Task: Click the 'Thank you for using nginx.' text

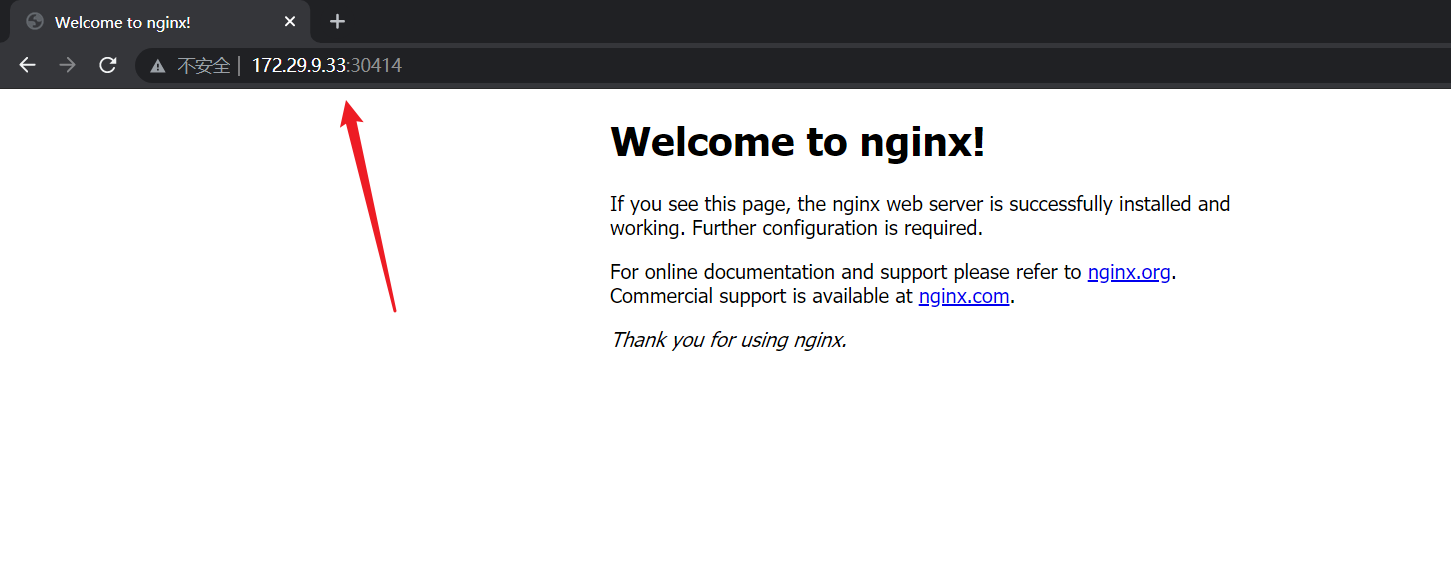Action: [729, 340]
